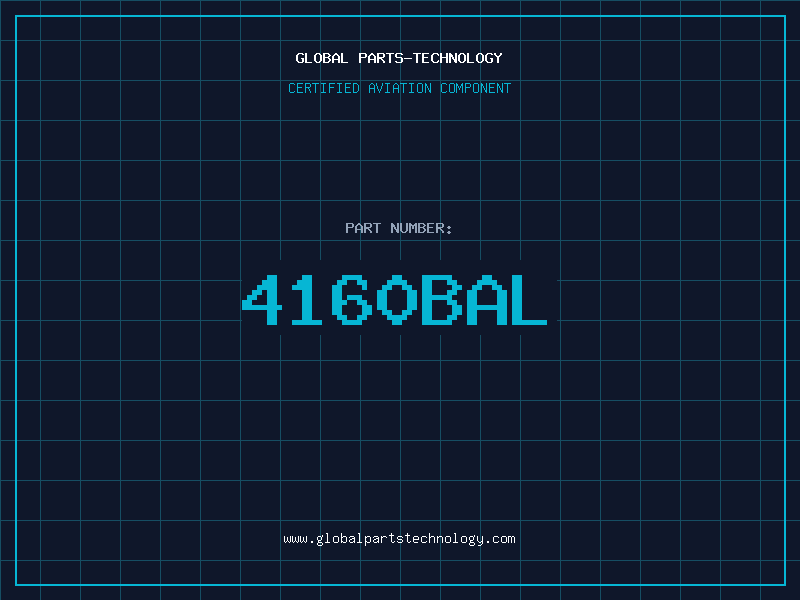The image size is (800, 600).
Task: Click the PART NUMBER: label
Action: click(x=399, y=228)
